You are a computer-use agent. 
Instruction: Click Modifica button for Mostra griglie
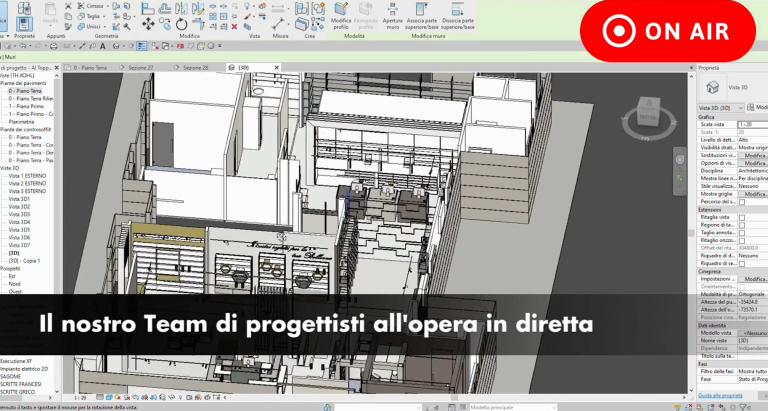[x=754, y=194]
